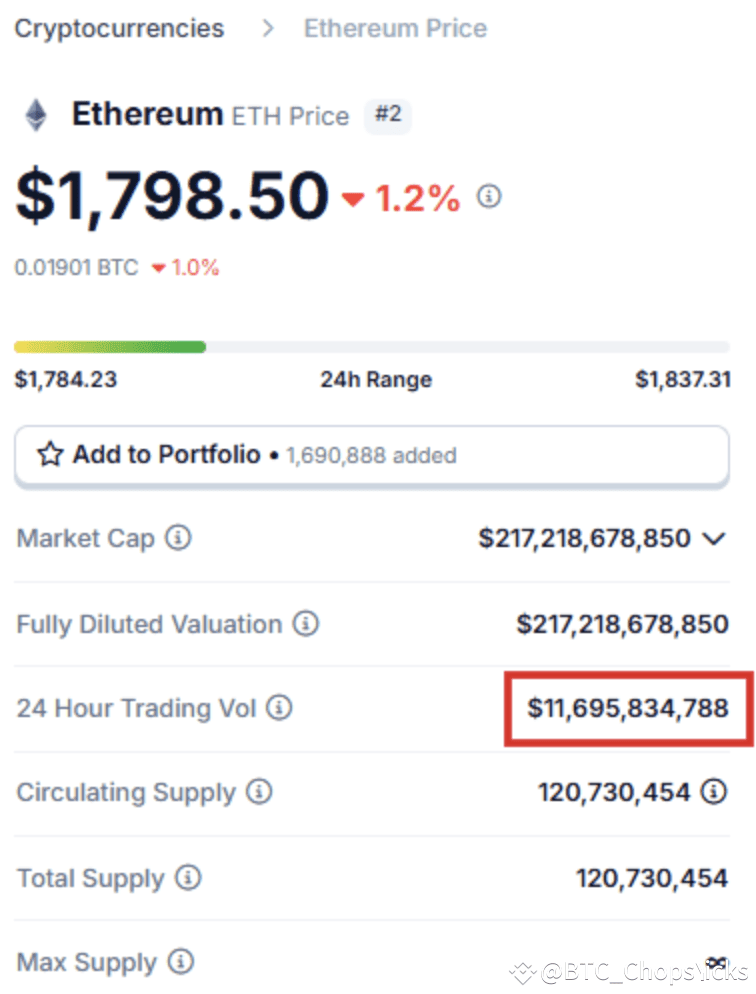Click the Total Supply info icon
The image size is (756, 994).
coord(187,879)
